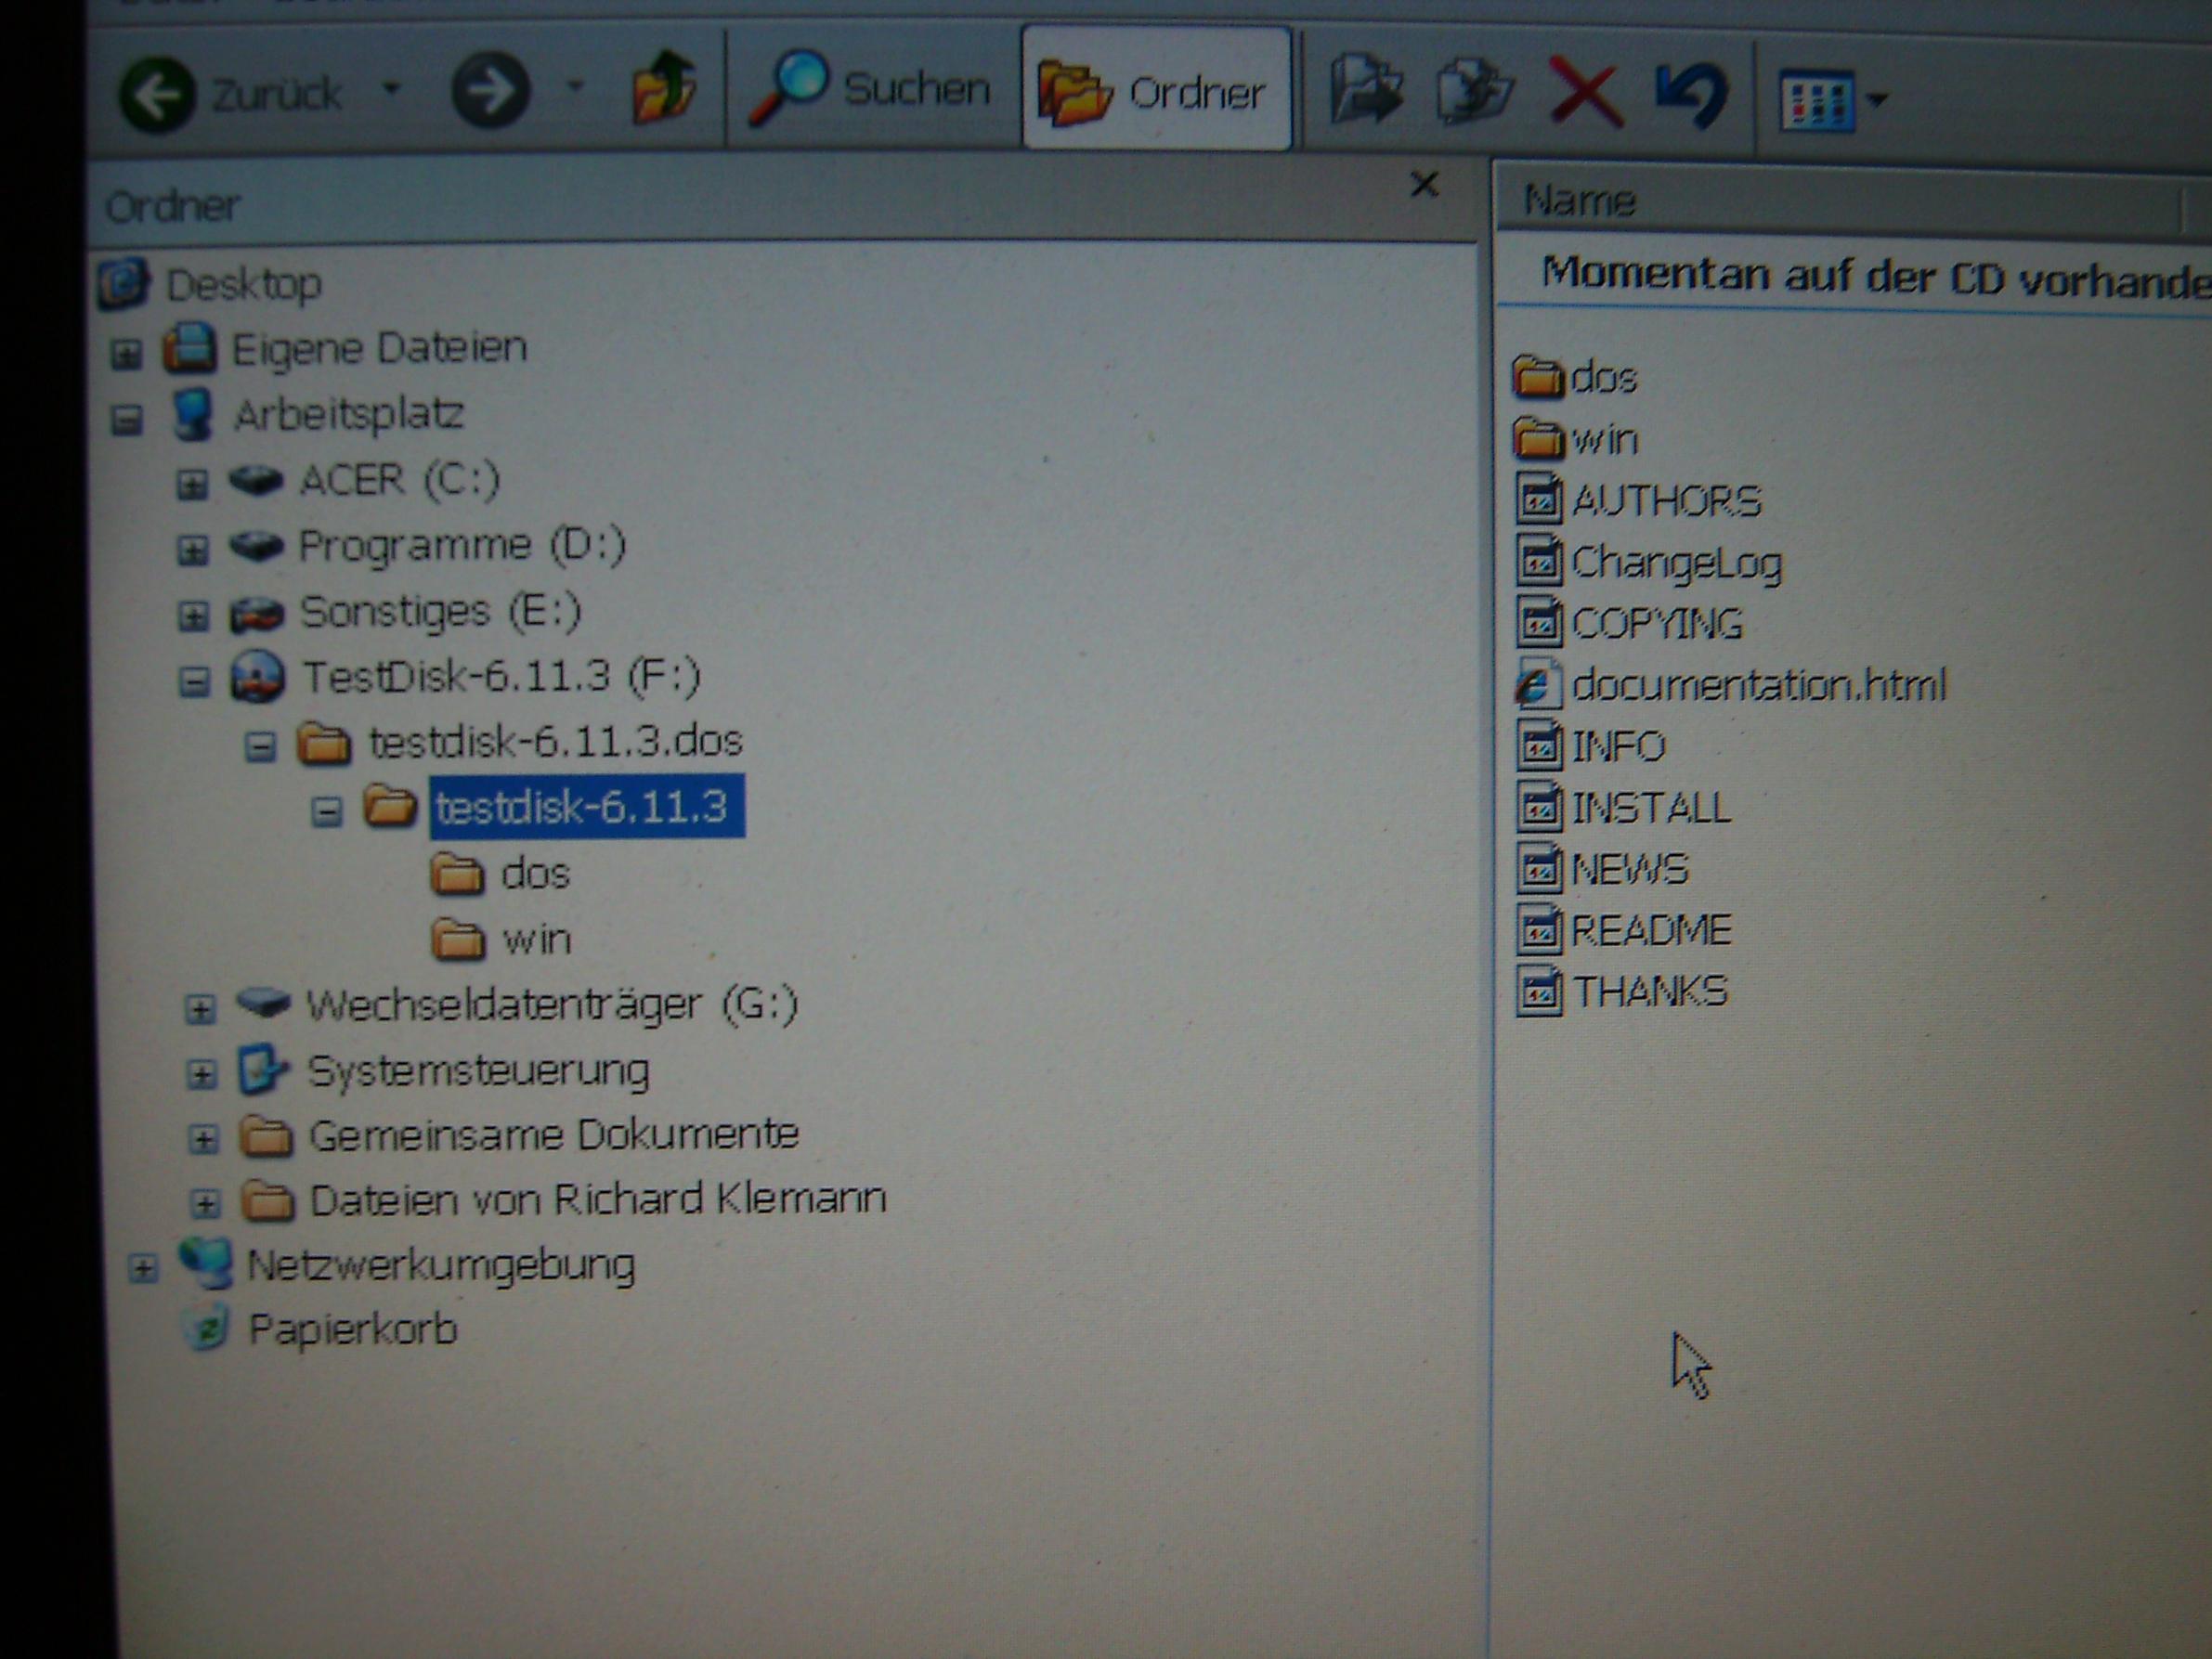The image size is (2212, 1659).
Task: Expand the ACER (C:) drive
Action: tap(192, 484)
